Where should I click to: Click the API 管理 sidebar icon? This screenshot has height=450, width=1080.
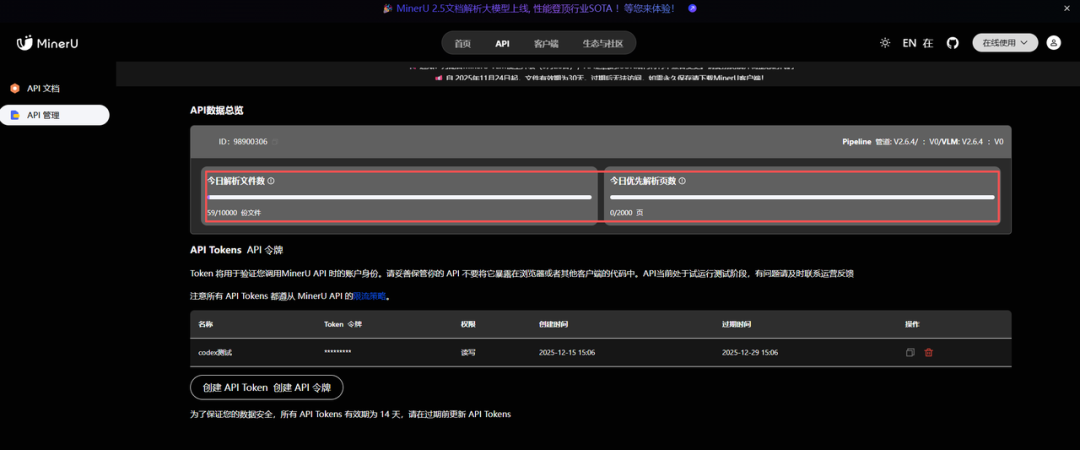[x=14, y=115]
